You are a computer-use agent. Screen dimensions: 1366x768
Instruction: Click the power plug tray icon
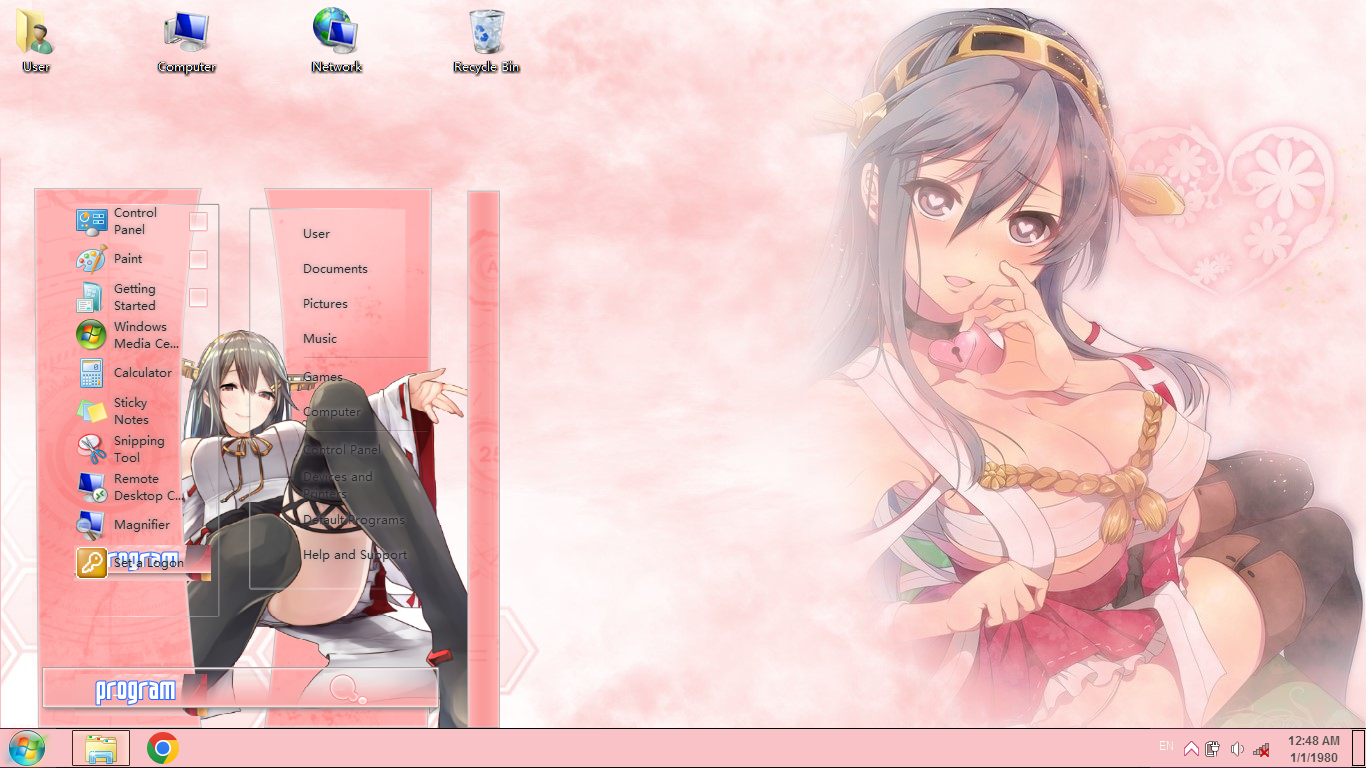point(1213,748)
